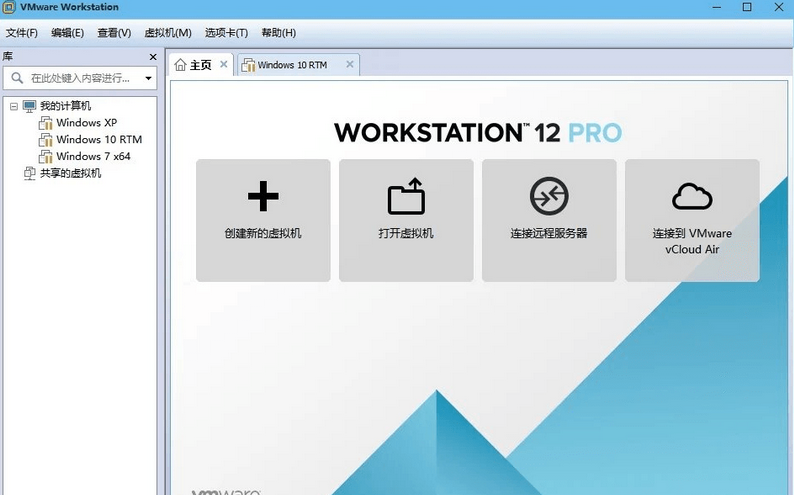Open the 帮助(H) menu
This screenshot has height=495, width=794.
click(x=279, y=33)
